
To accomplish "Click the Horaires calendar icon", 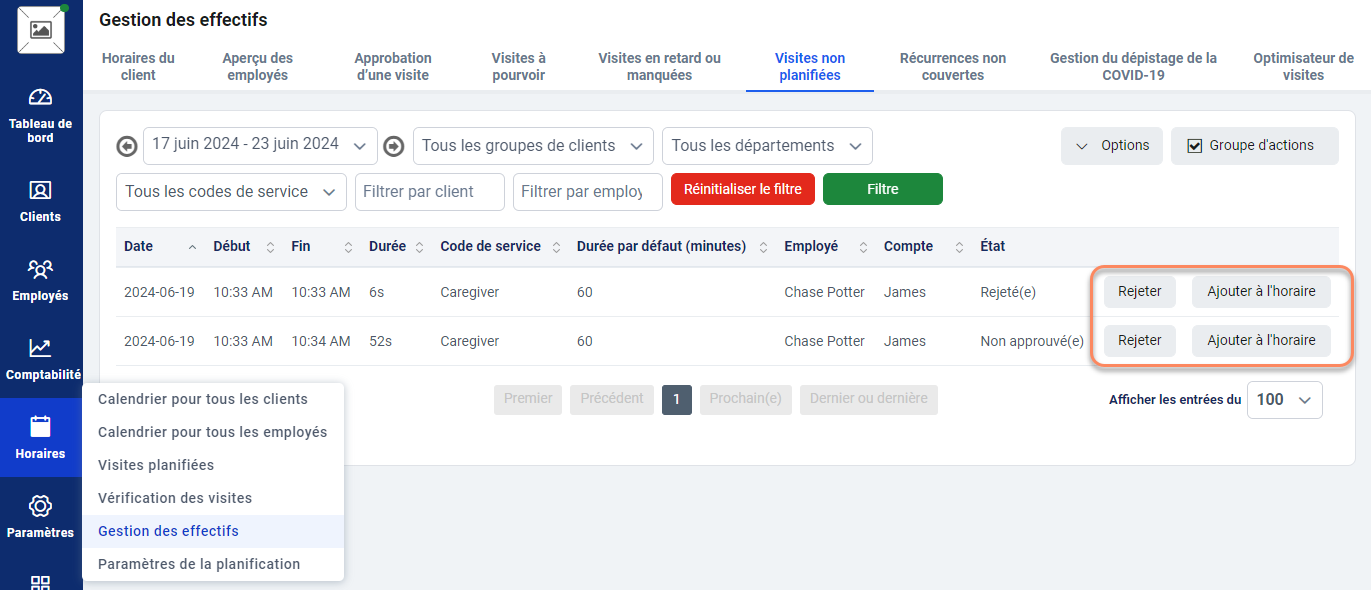I will (x=40, y=427).
